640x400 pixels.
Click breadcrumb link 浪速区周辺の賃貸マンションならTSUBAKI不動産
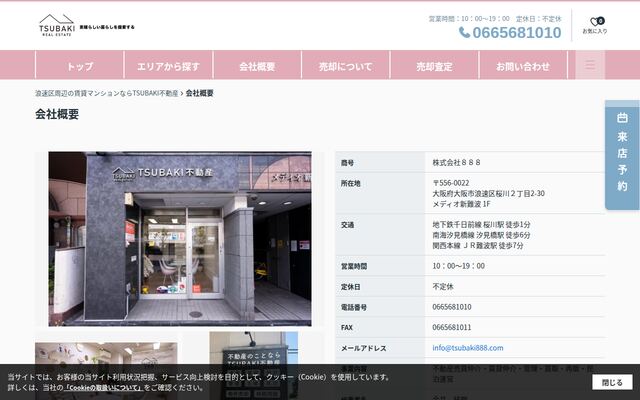pyautogui.click(x=107, y=93)
